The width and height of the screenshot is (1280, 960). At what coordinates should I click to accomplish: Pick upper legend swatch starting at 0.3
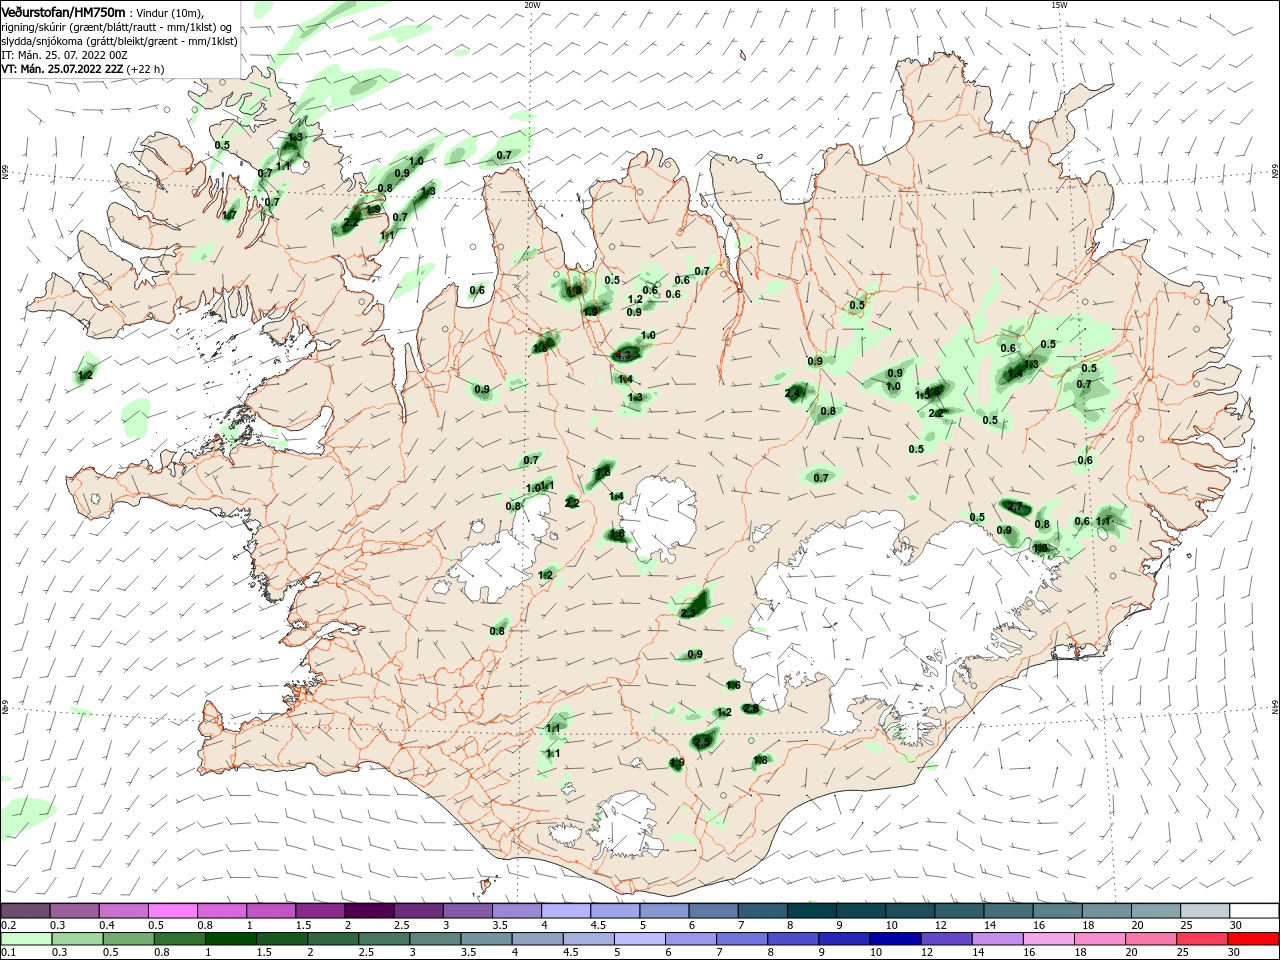pos(75,910)
